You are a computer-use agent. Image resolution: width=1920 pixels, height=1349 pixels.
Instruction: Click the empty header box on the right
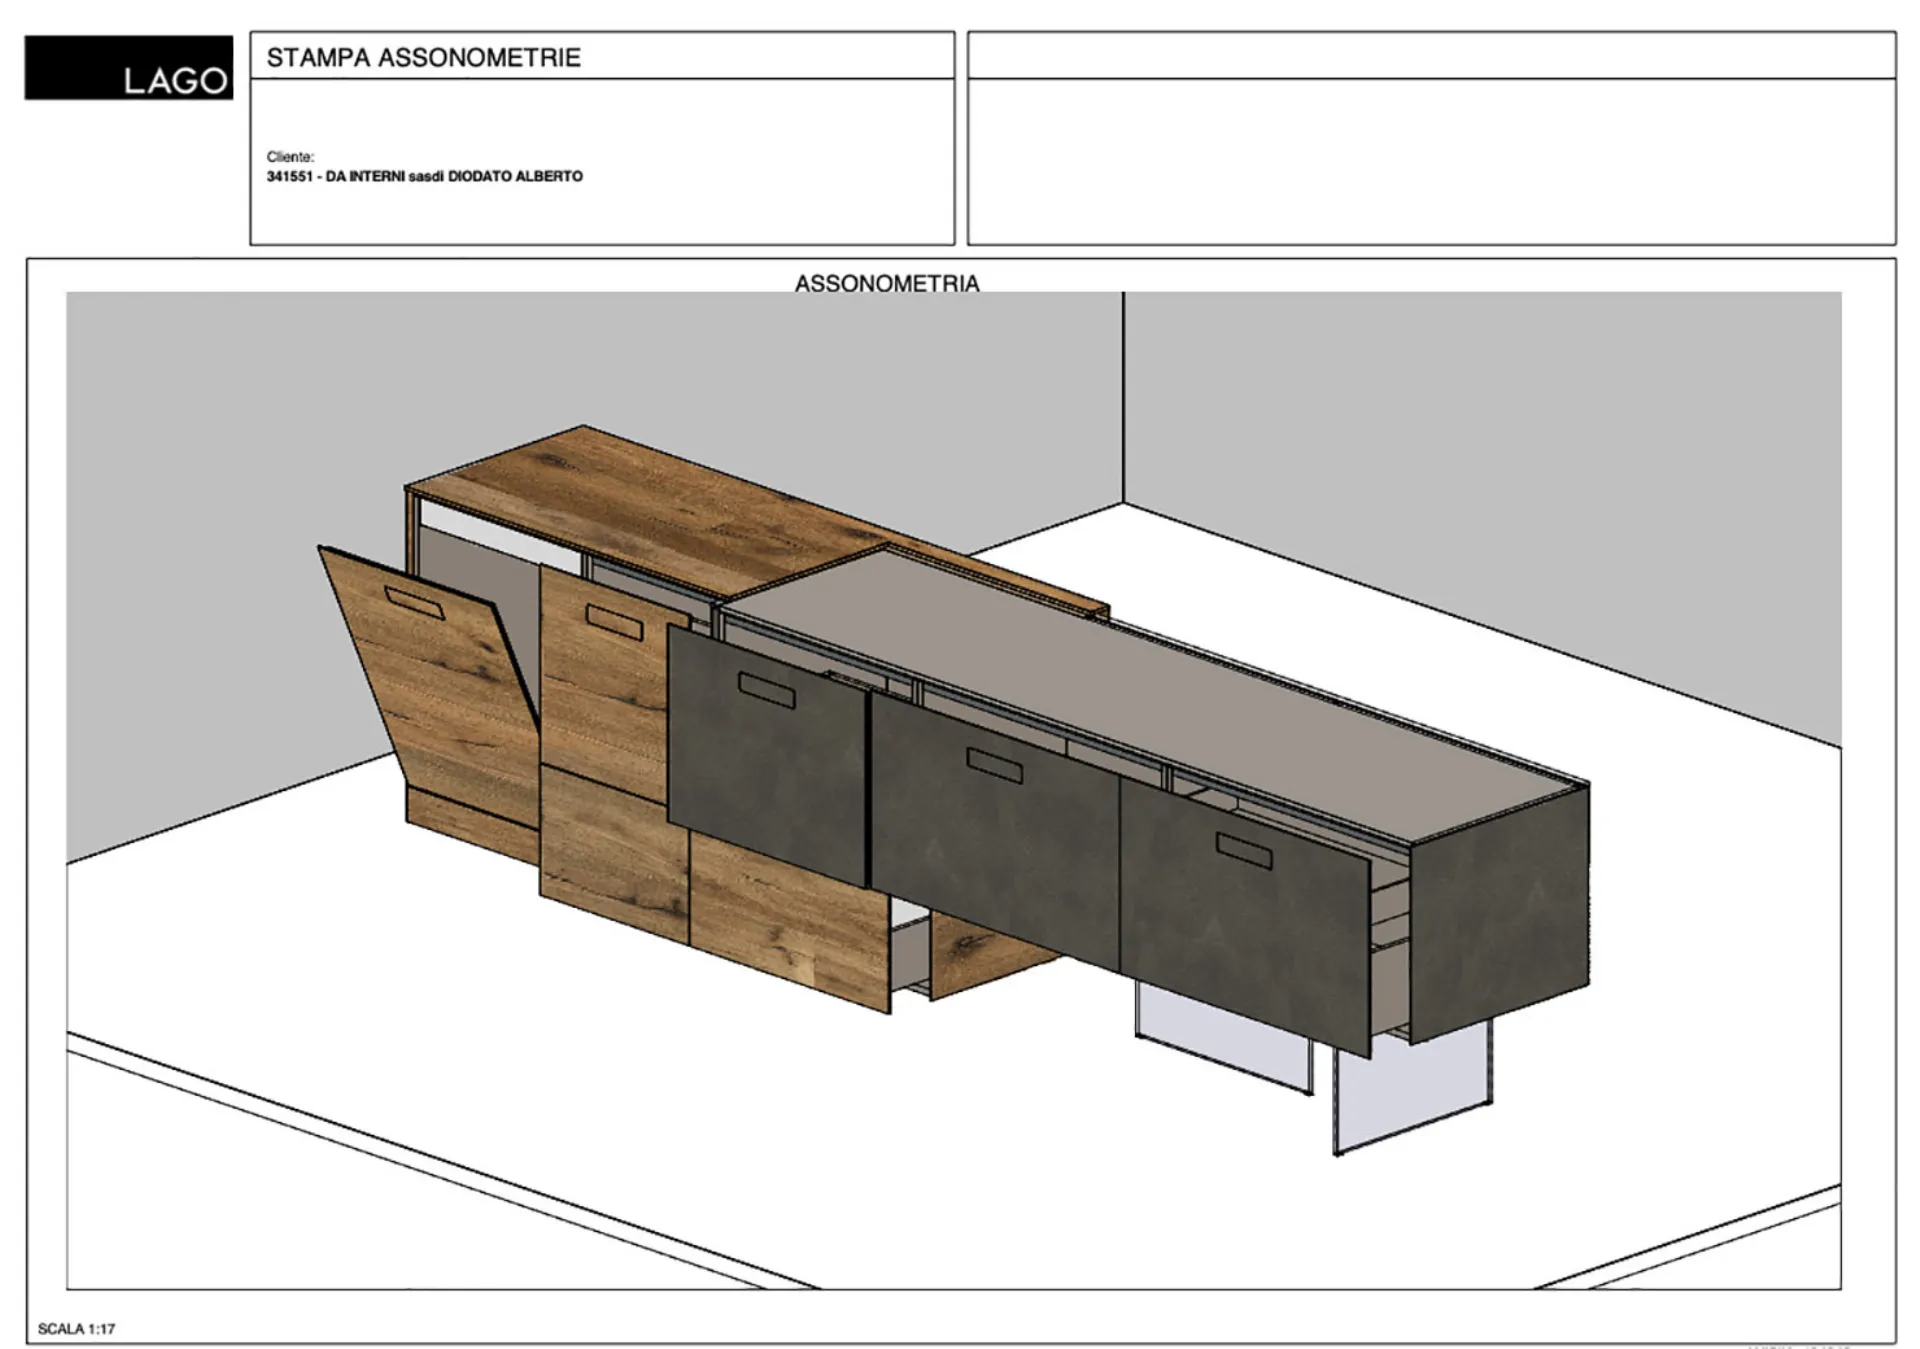point(1431,160)
